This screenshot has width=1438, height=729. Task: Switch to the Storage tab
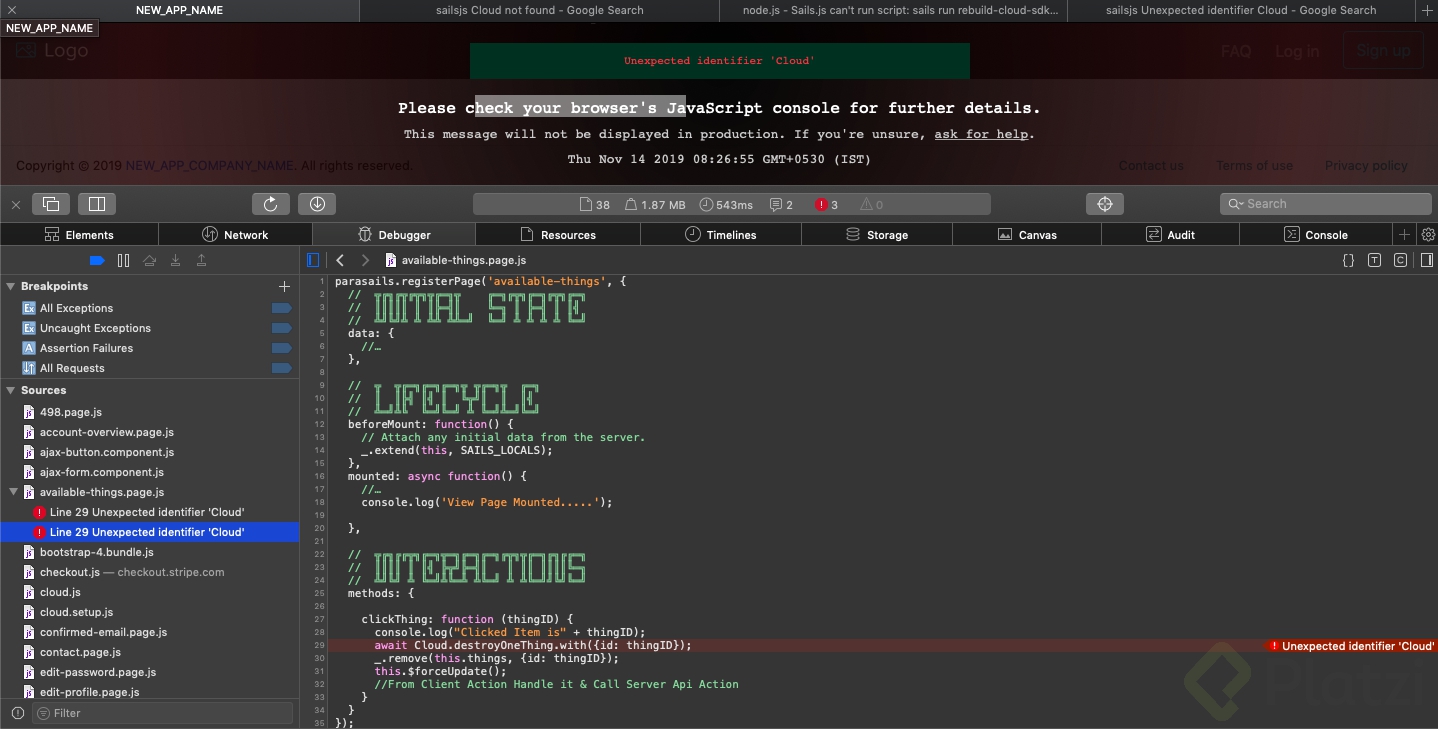(x=877, y=235)
